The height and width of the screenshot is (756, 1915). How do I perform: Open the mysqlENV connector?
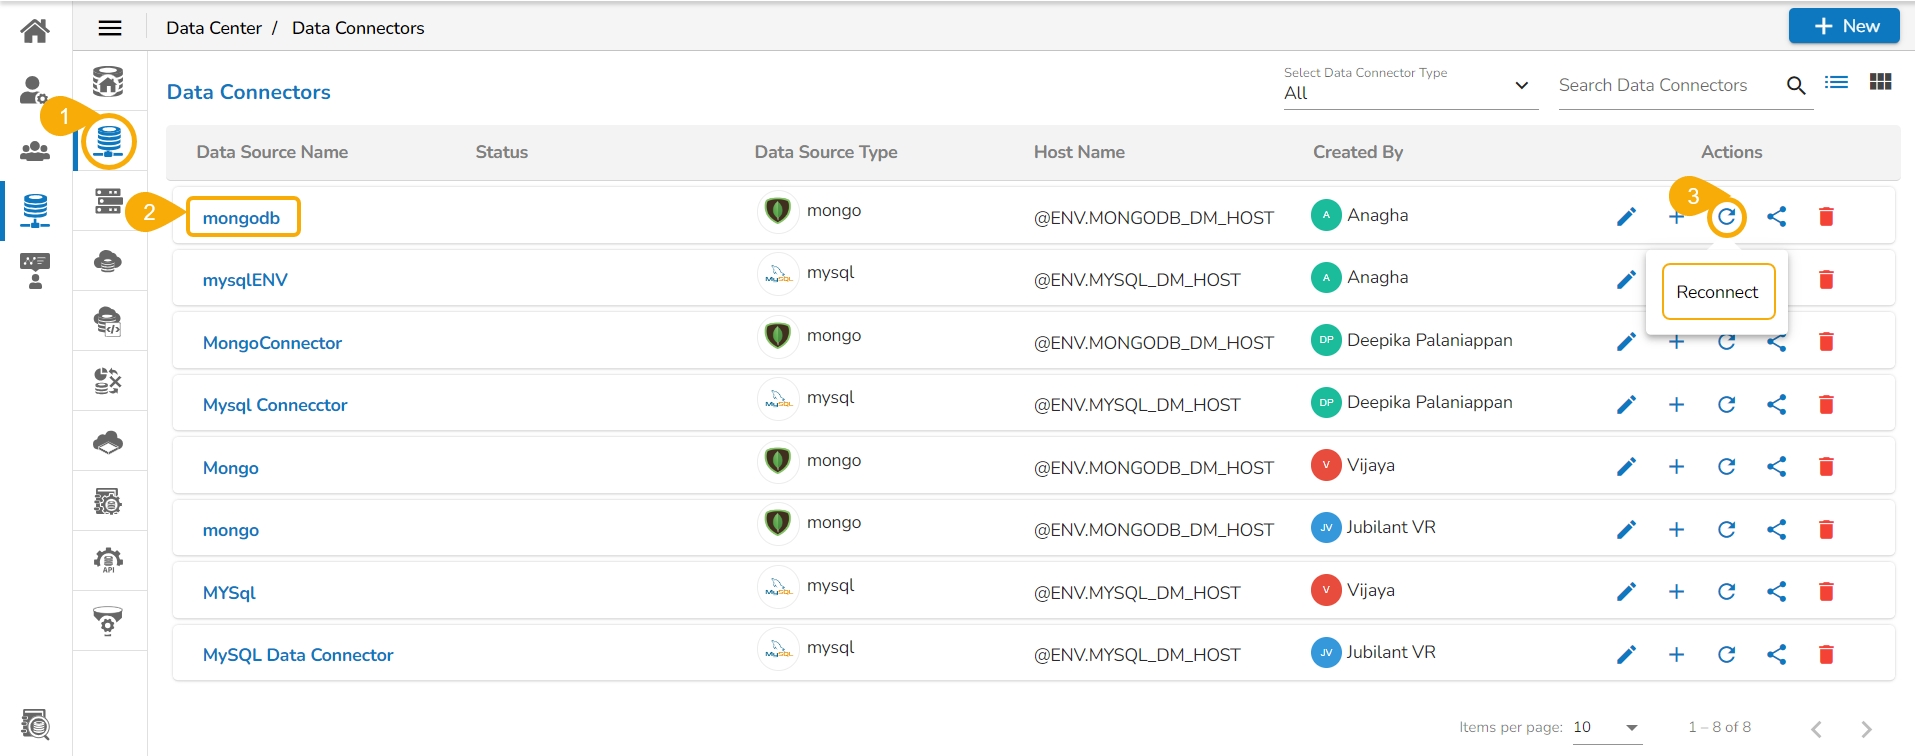[245, 280]
